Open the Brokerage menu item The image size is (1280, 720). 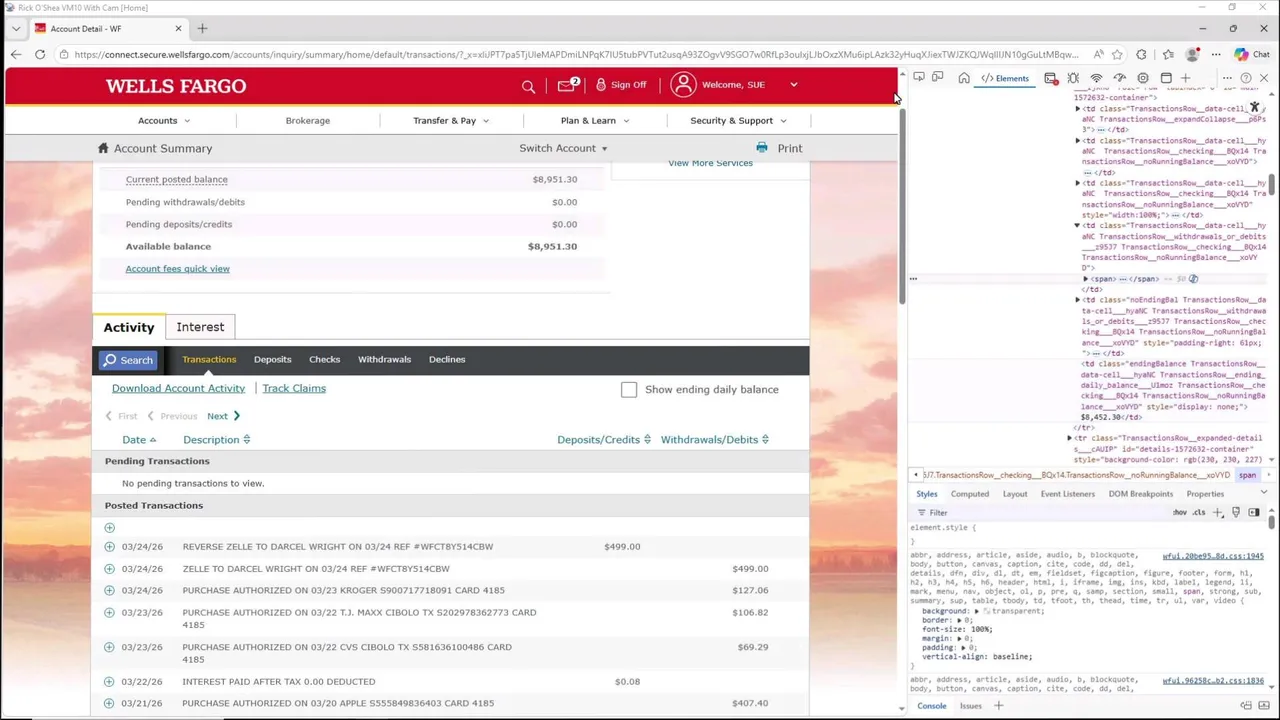point(307,120)
